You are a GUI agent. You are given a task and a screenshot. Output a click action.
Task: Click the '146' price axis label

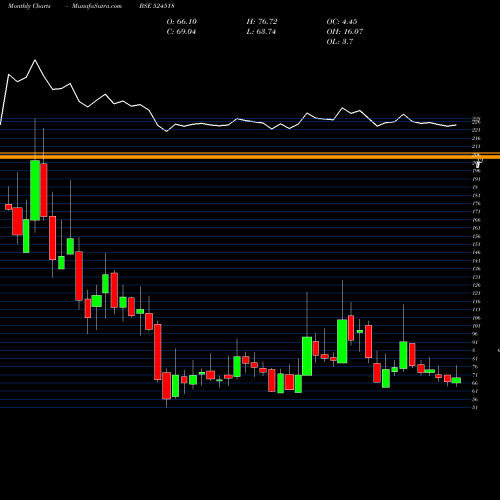point(476,253)
